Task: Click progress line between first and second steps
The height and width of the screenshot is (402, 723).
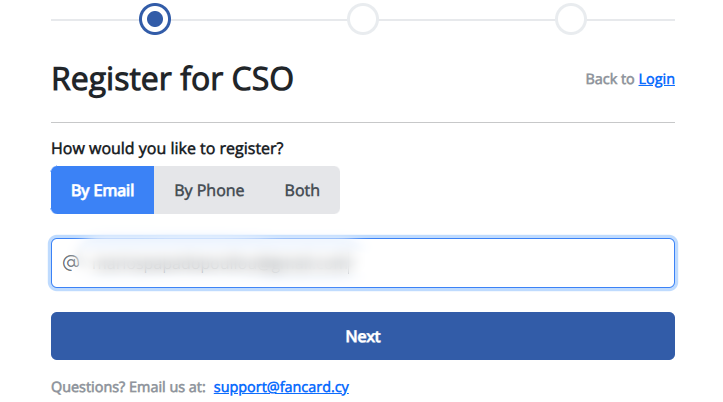Action: coord(259,20)
